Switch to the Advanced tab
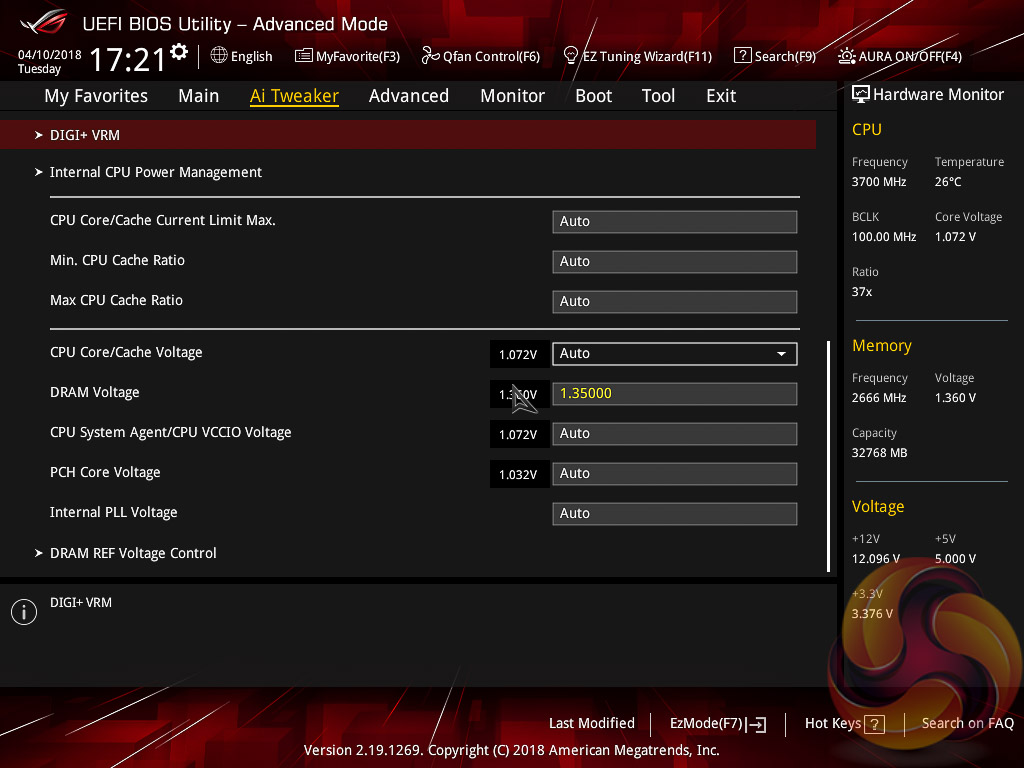 tap(408, 96)
